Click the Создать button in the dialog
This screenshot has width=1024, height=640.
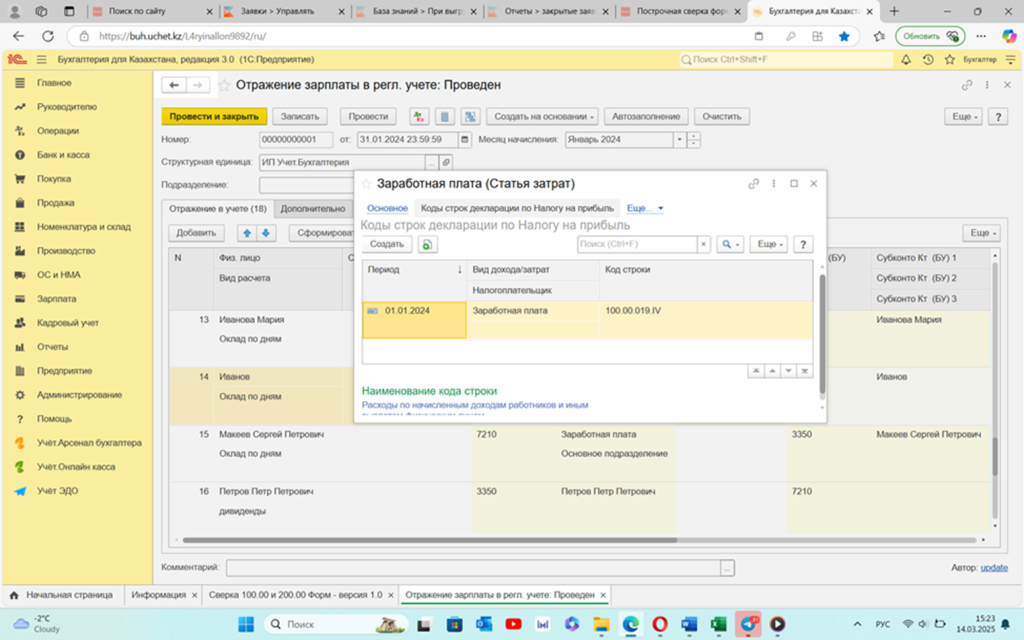(386, 244)
